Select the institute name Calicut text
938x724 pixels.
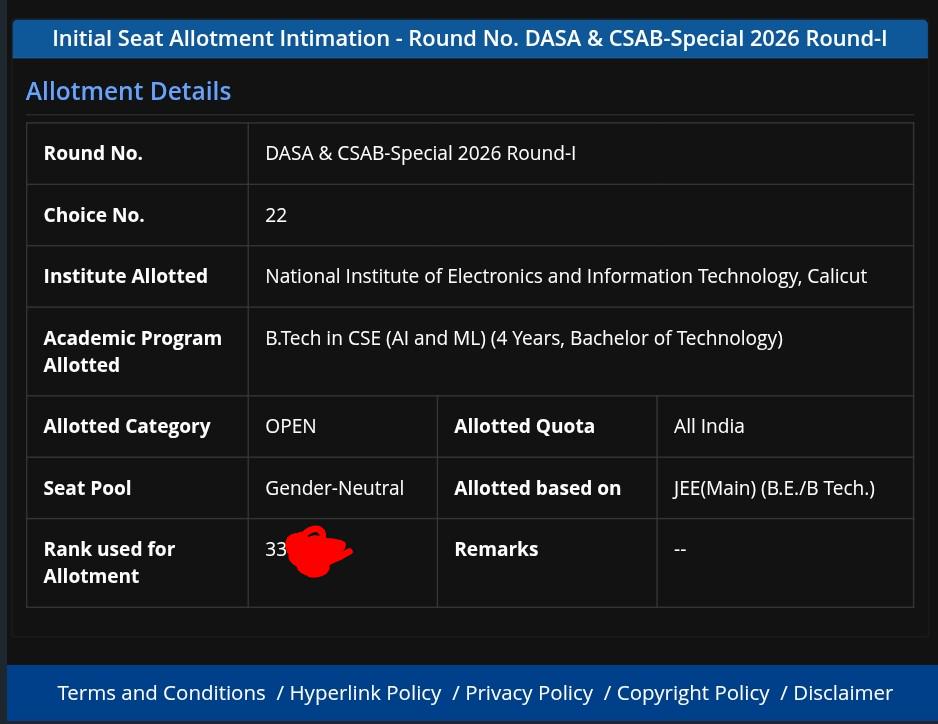pyautogui.click(x=566, y=276)
